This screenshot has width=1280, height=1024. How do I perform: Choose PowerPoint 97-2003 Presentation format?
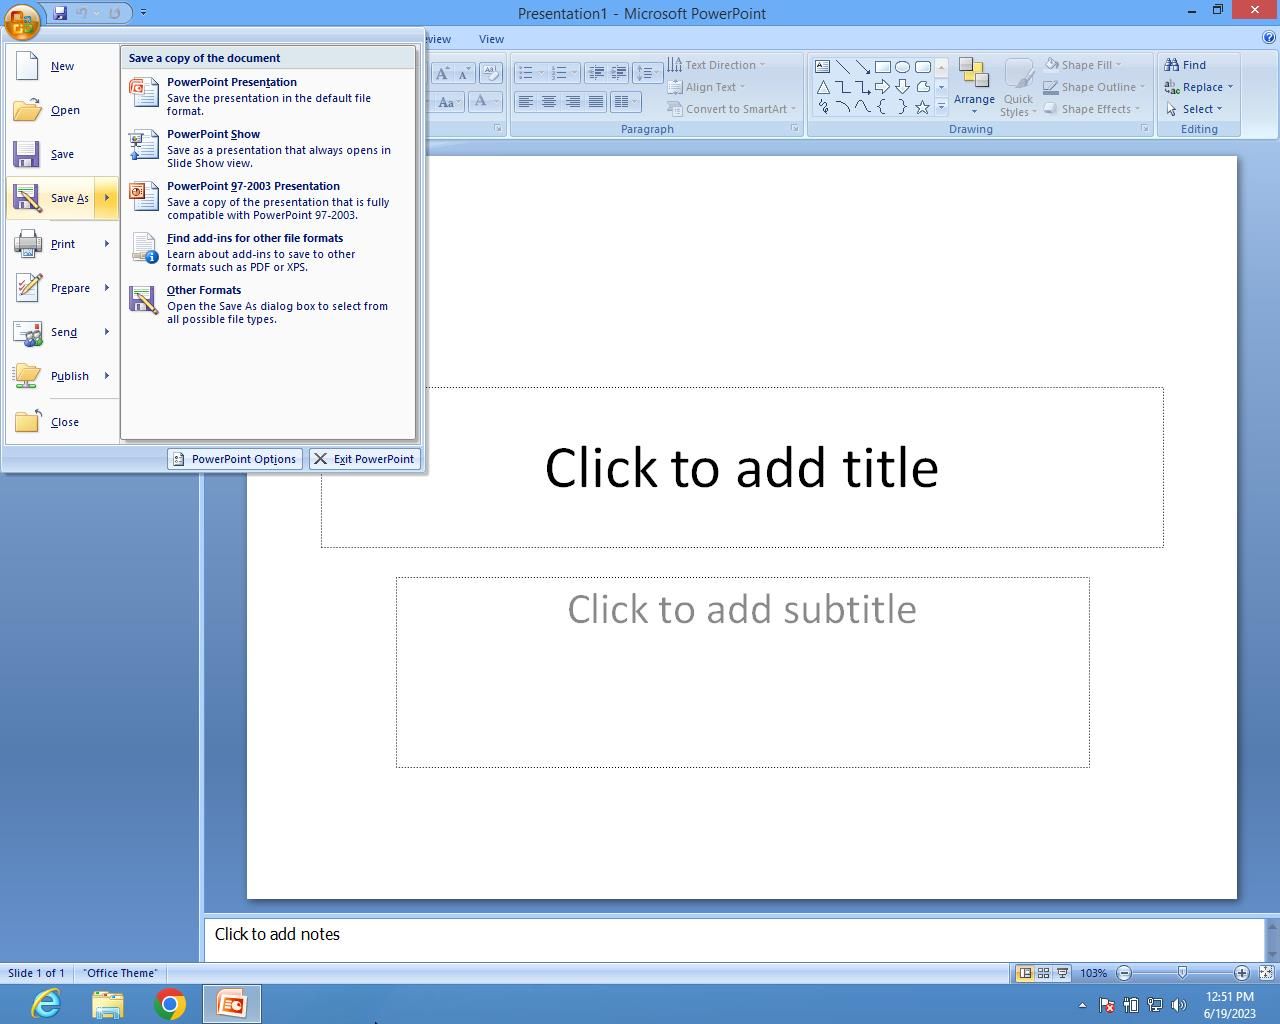(x=253, y=186)
